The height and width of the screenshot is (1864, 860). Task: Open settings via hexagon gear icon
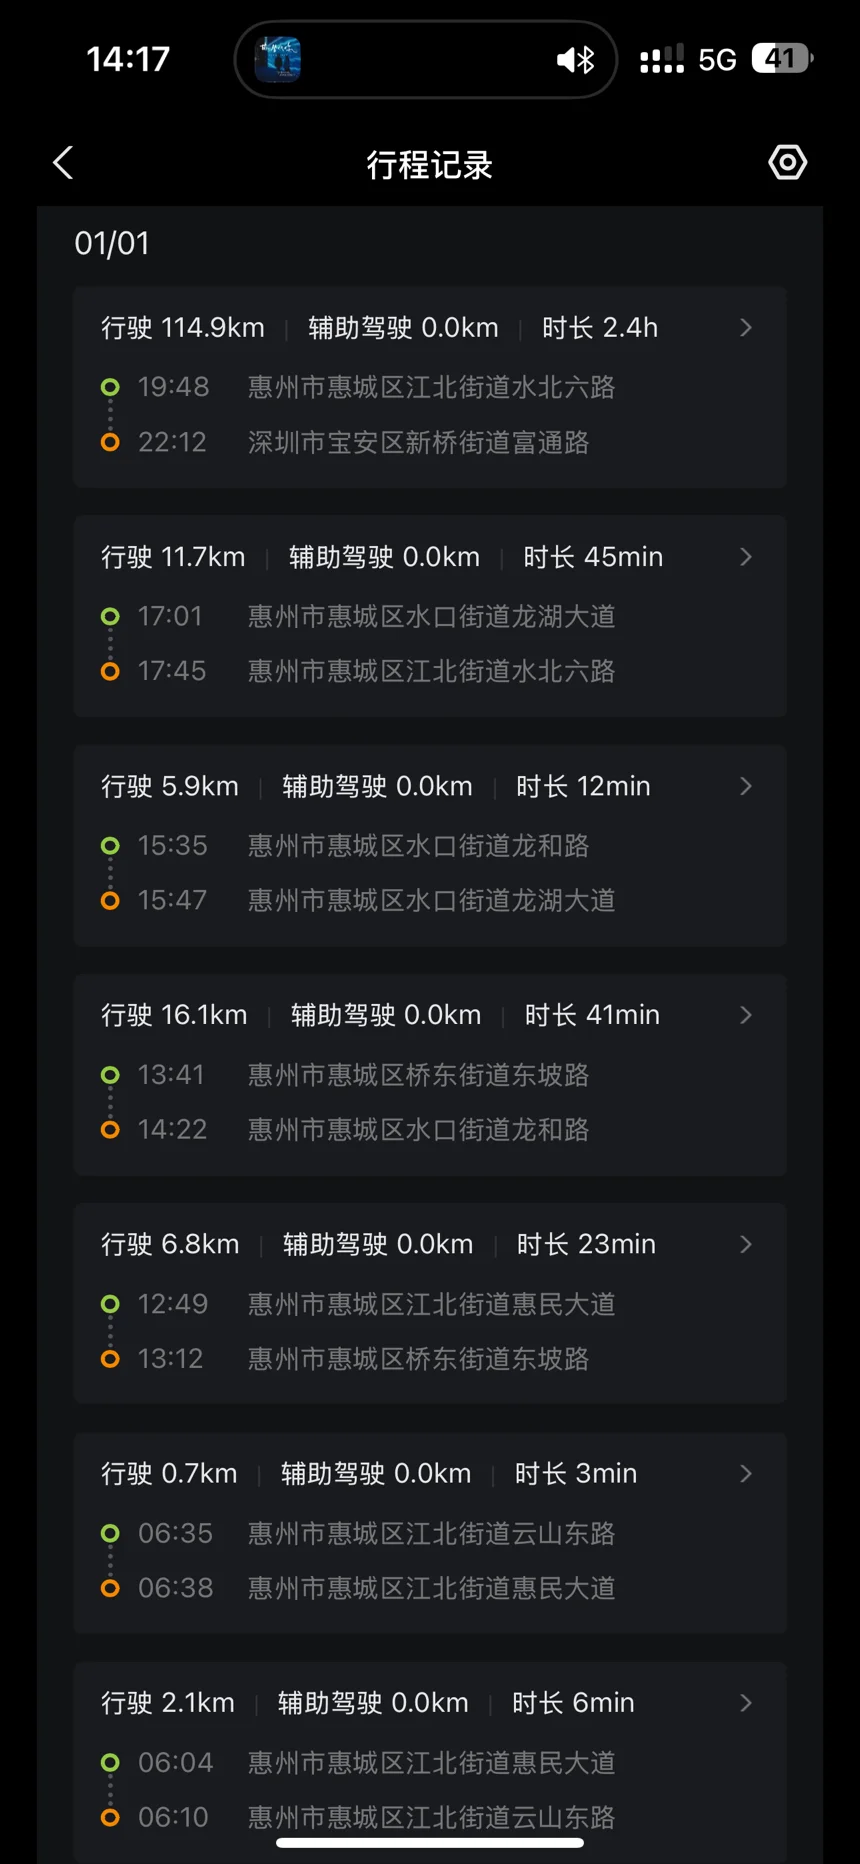787,162
